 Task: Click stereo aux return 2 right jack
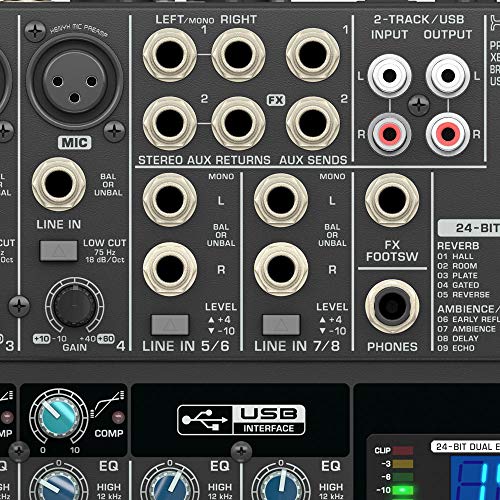pyautogui.click(x=238, y=123)
